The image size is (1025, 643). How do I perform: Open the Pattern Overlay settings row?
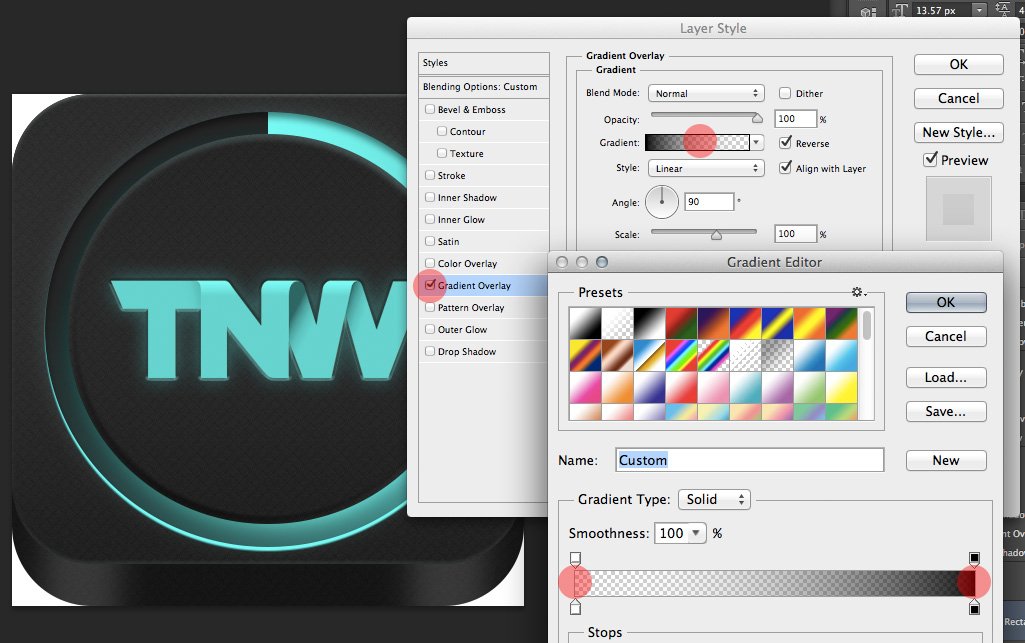484,307
